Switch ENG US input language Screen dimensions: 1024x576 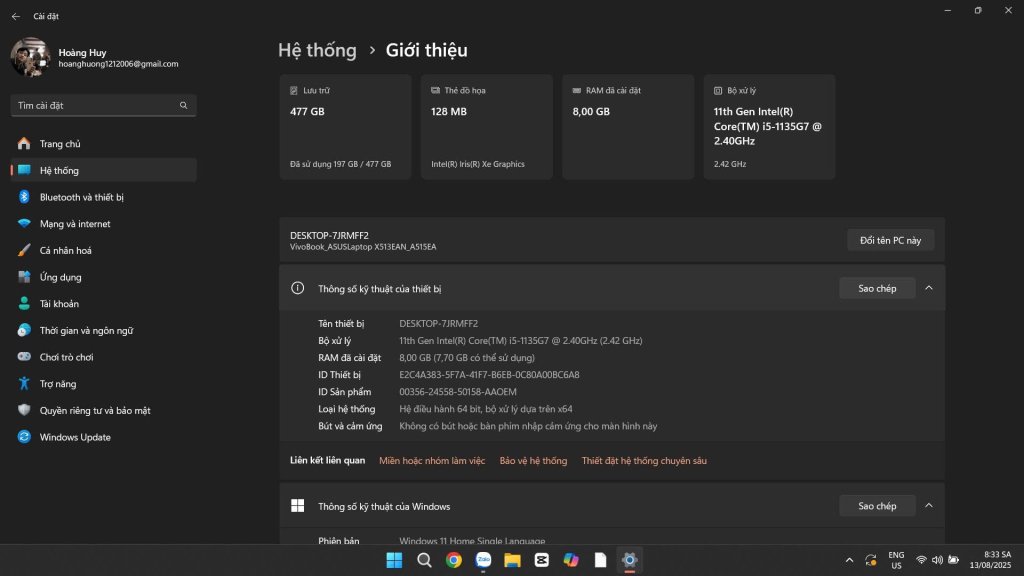click(x=896, y=560)
